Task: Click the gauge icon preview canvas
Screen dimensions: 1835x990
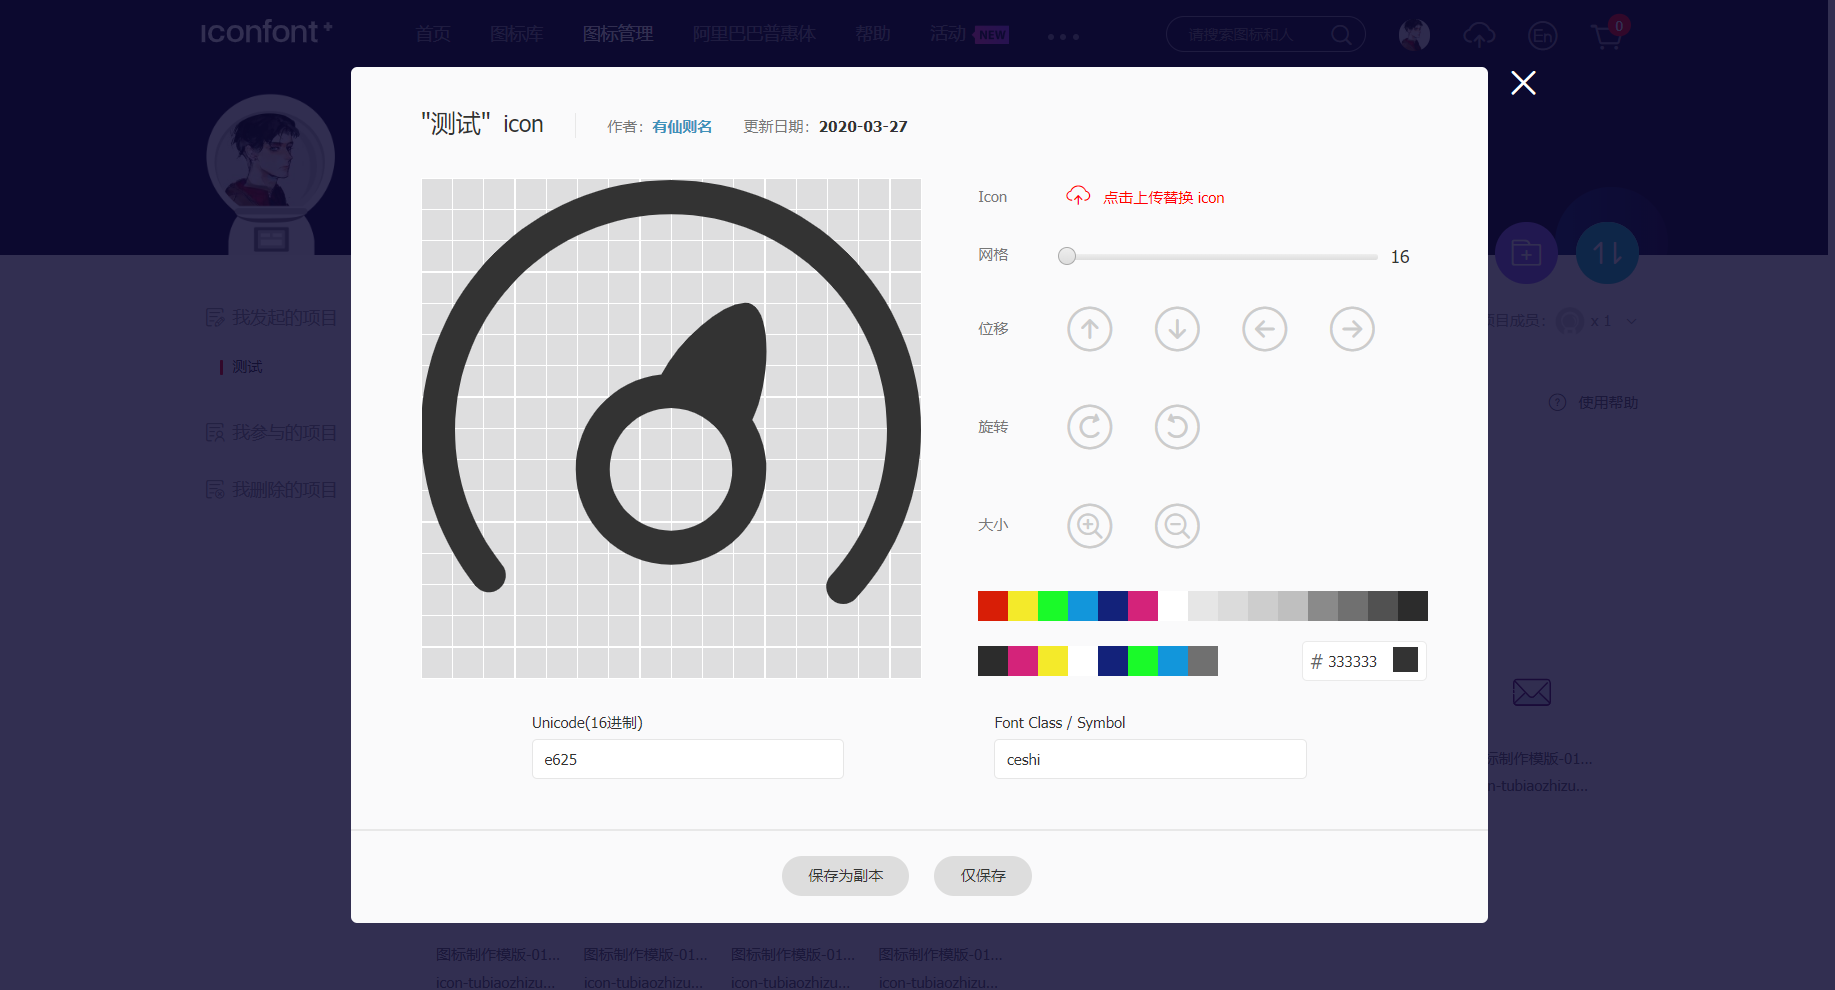Action: point(671,428)
